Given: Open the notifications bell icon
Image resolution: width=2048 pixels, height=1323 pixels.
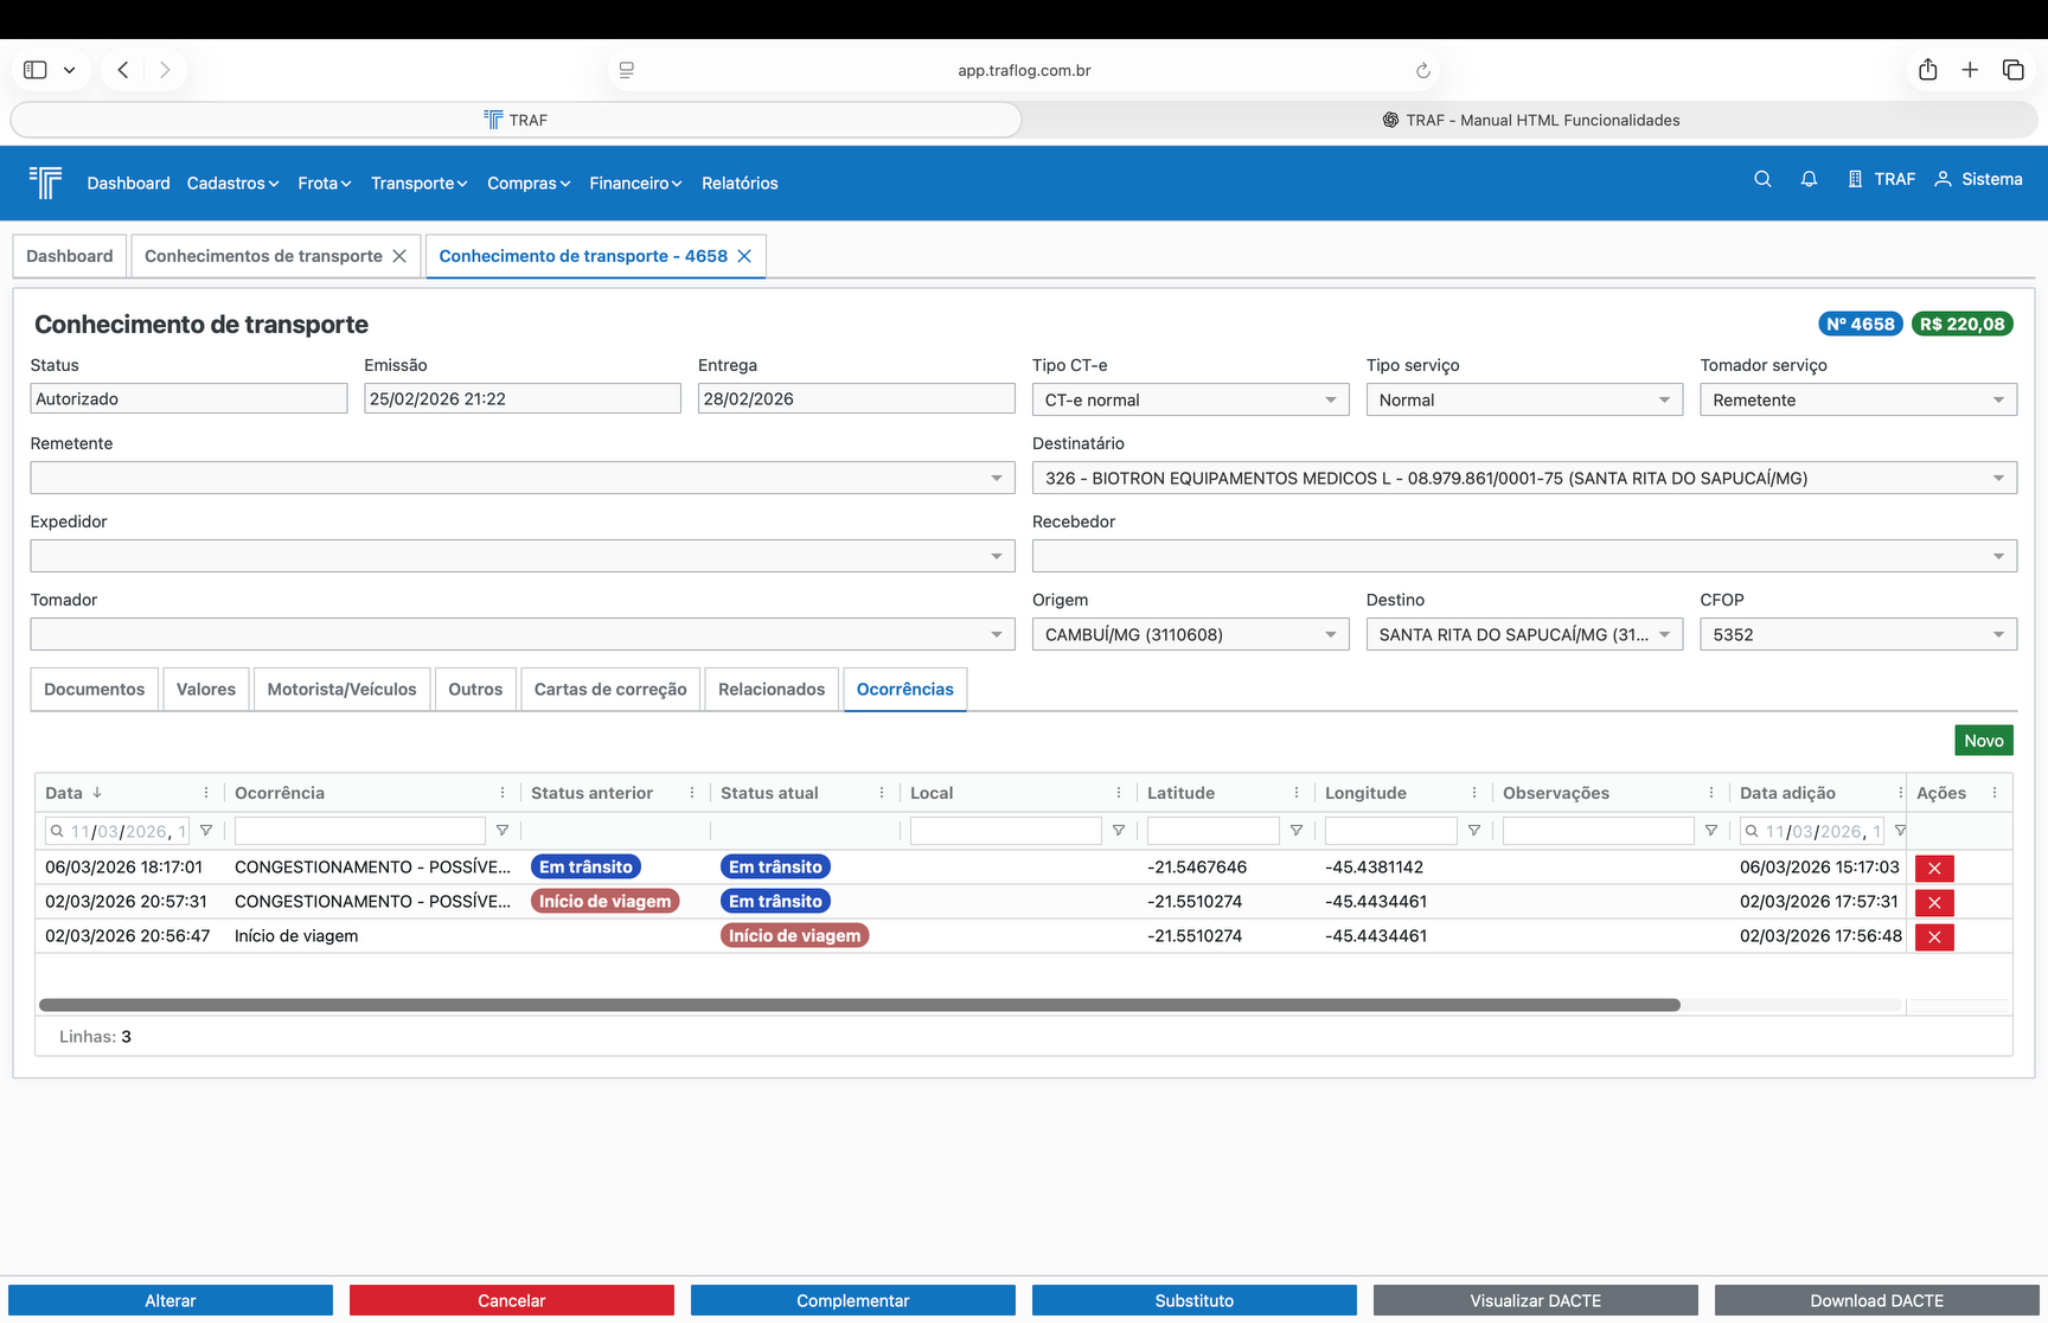Looking at the screenshot, I should [1808, 179].
